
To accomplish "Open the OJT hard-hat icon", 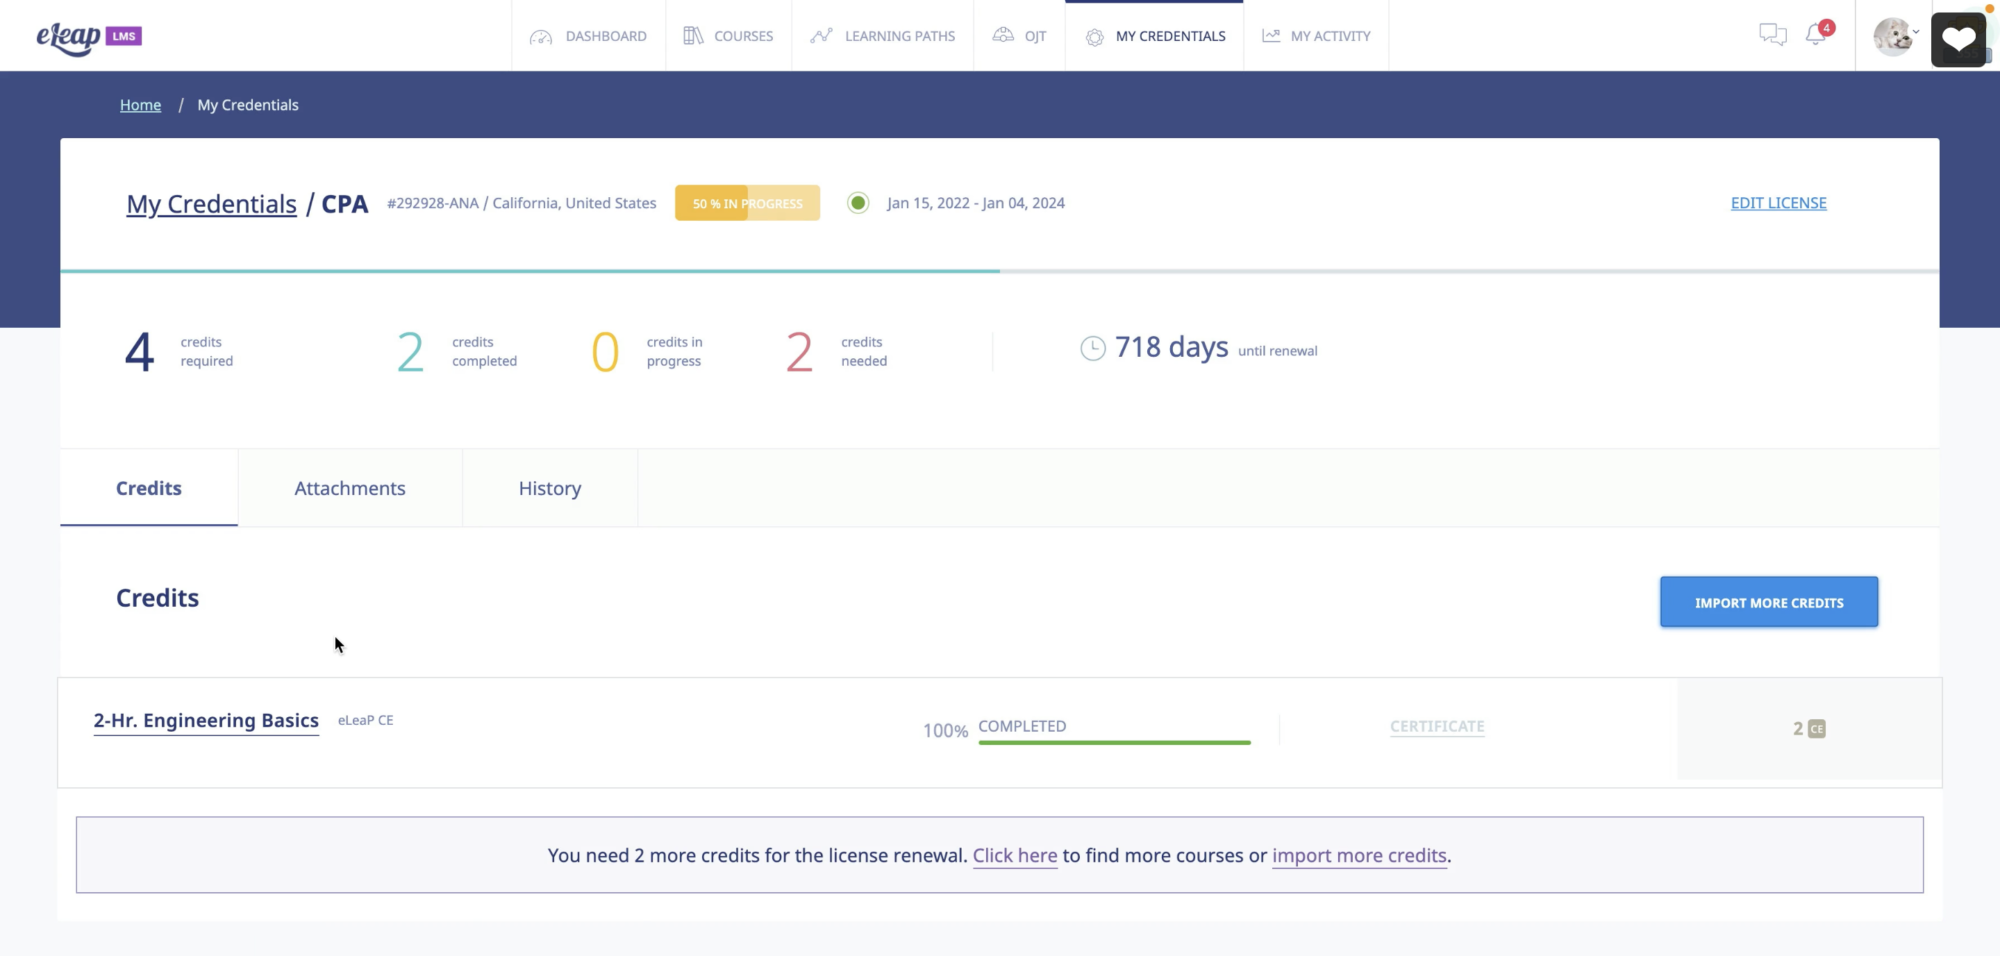I will pyautogui.click(x=1001, y=35).
